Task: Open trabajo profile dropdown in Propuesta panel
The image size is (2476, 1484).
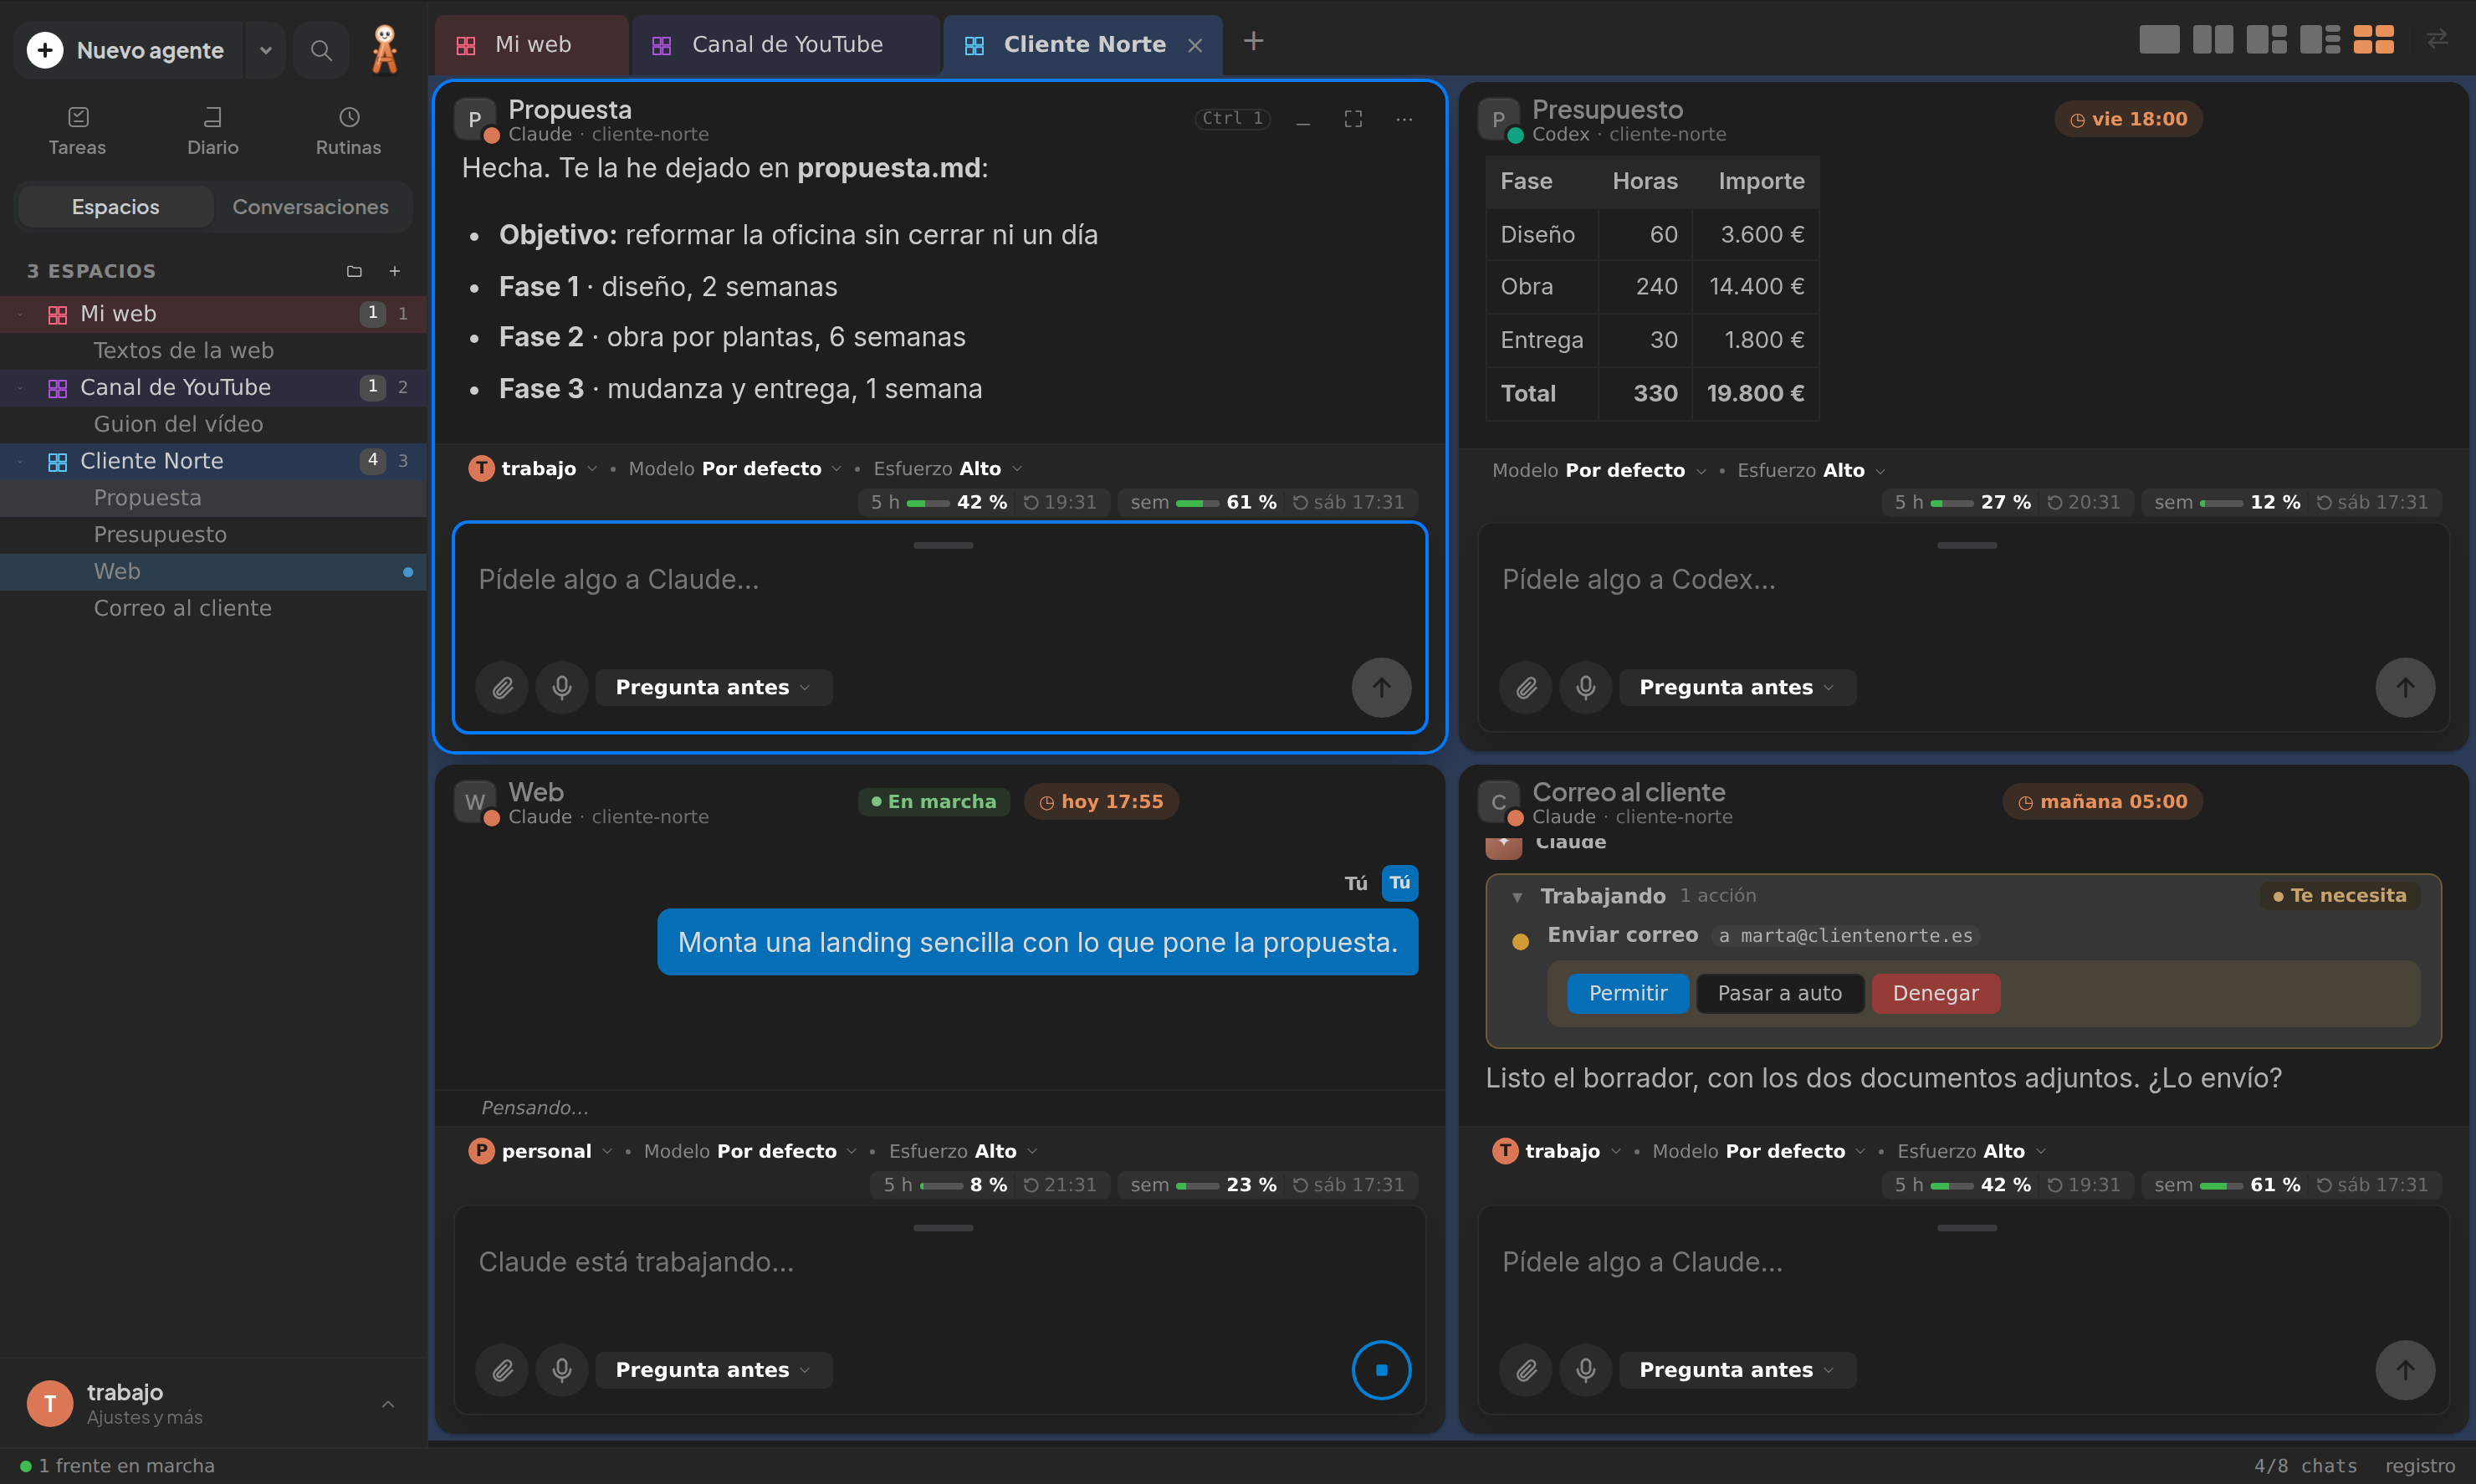Action: click(534, 468)
